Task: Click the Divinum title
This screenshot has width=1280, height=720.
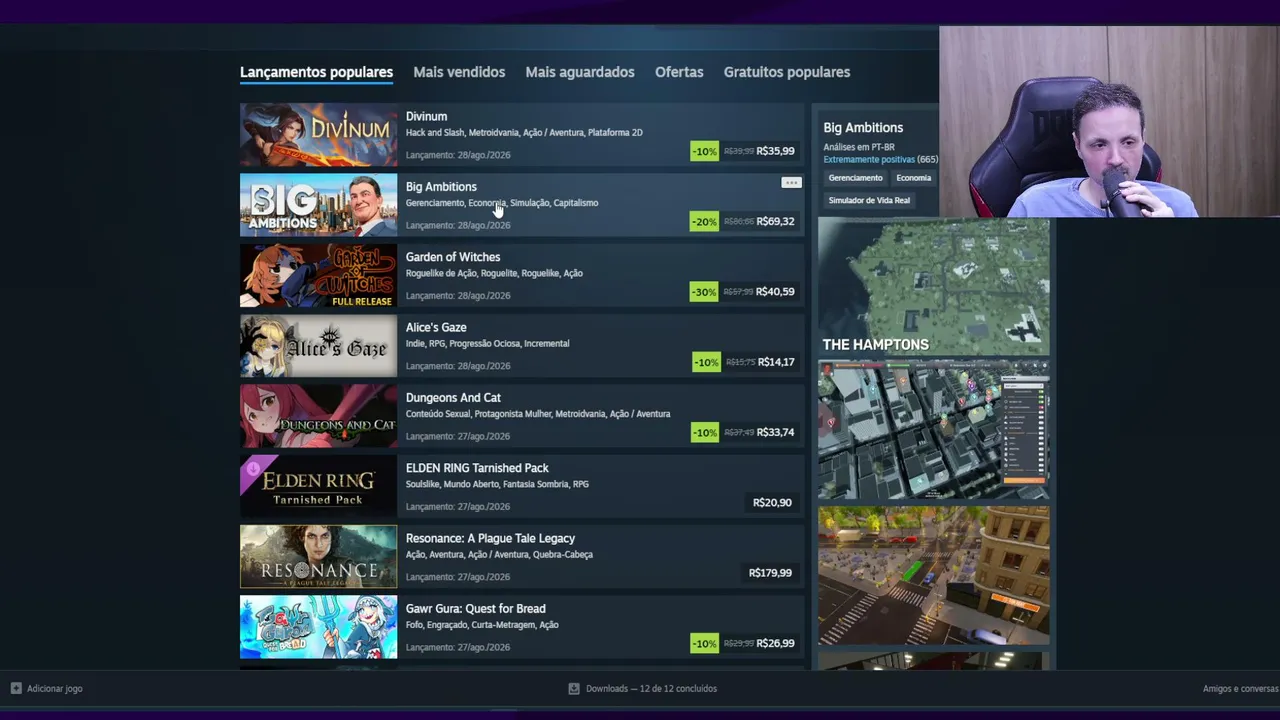Action: pos(426,116)
